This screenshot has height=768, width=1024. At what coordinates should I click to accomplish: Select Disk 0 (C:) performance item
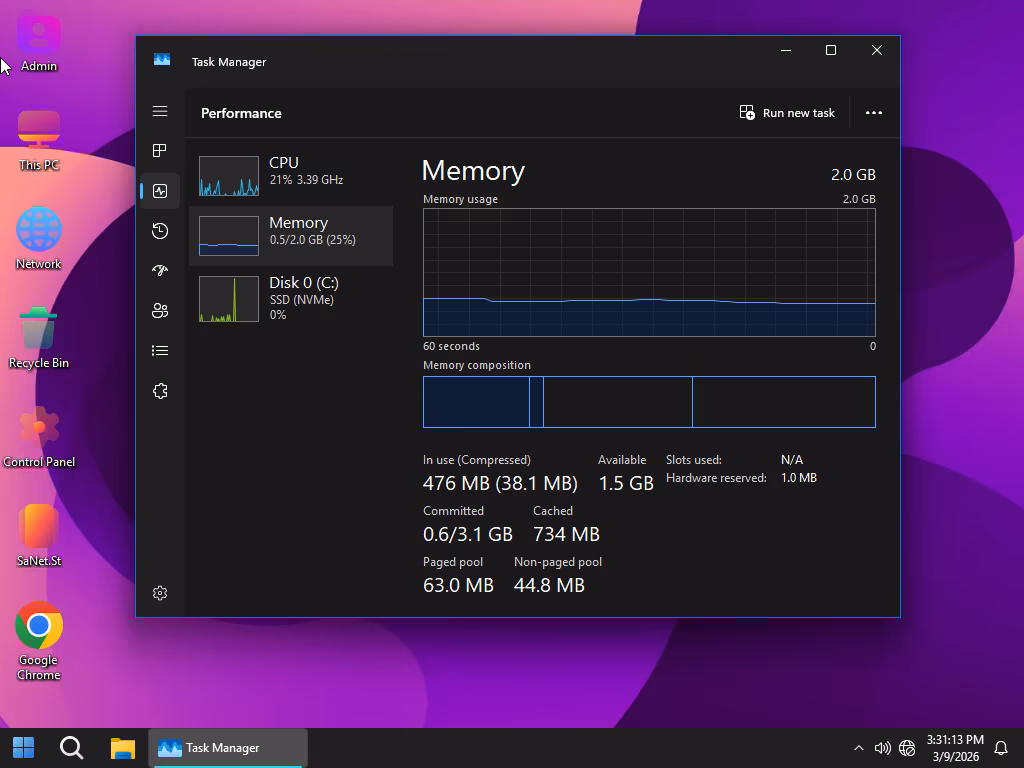click(x=291, y=298)
